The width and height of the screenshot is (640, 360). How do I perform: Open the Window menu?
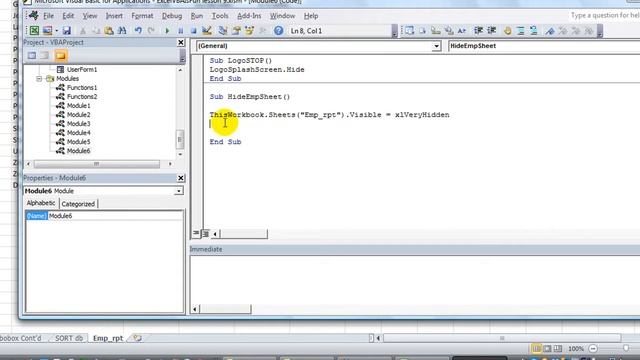click(x=282, y=16)
